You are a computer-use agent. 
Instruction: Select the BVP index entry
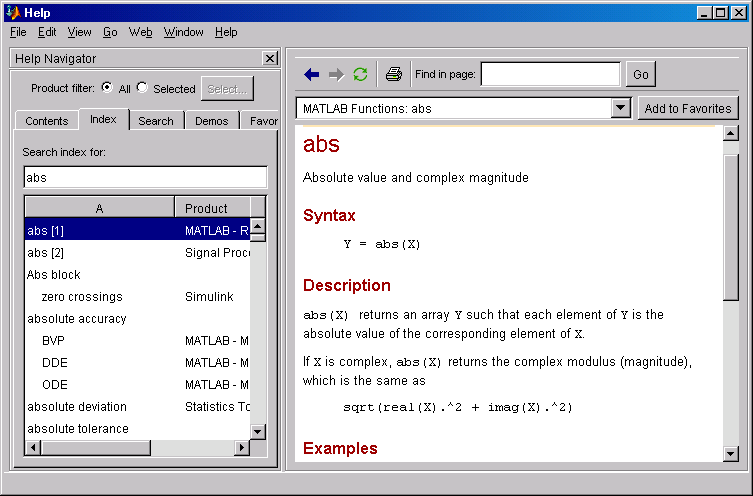point(137,340)
